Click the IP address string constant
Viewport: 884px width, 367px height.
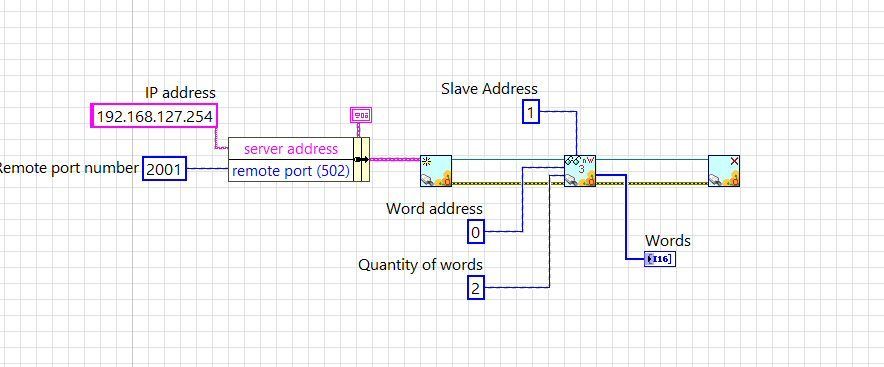pyautogui.click(x=154, y=117)
